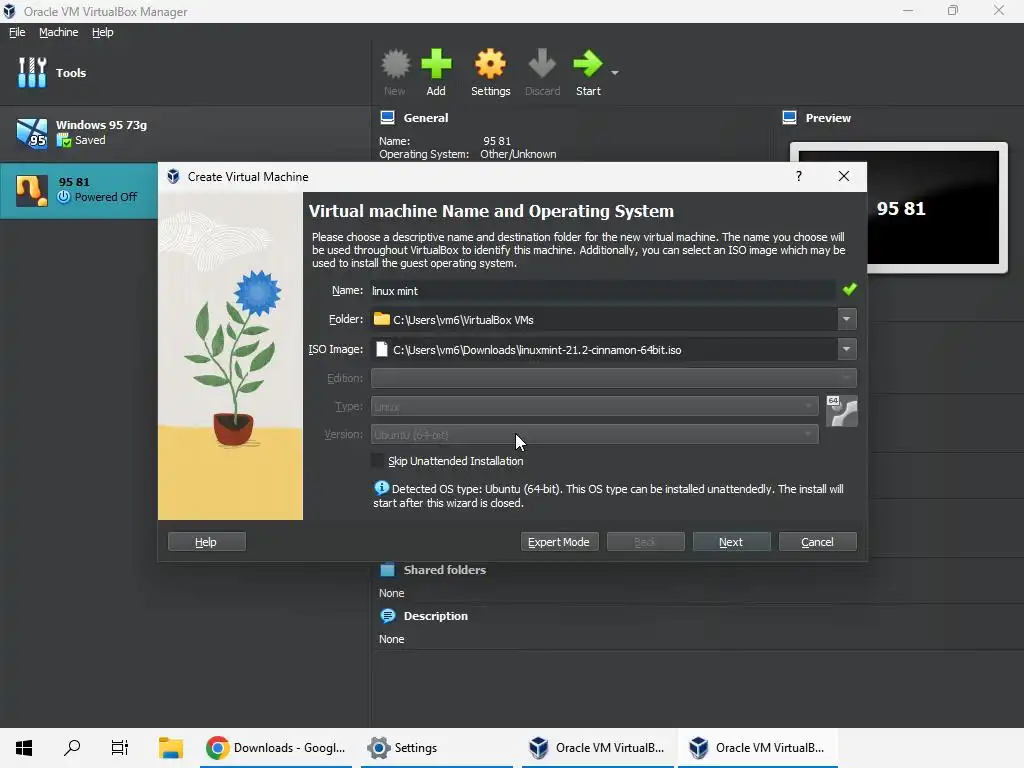Click the Preview section header icon
Screen dimensions: 1024x768
click(x=789, y=118)
